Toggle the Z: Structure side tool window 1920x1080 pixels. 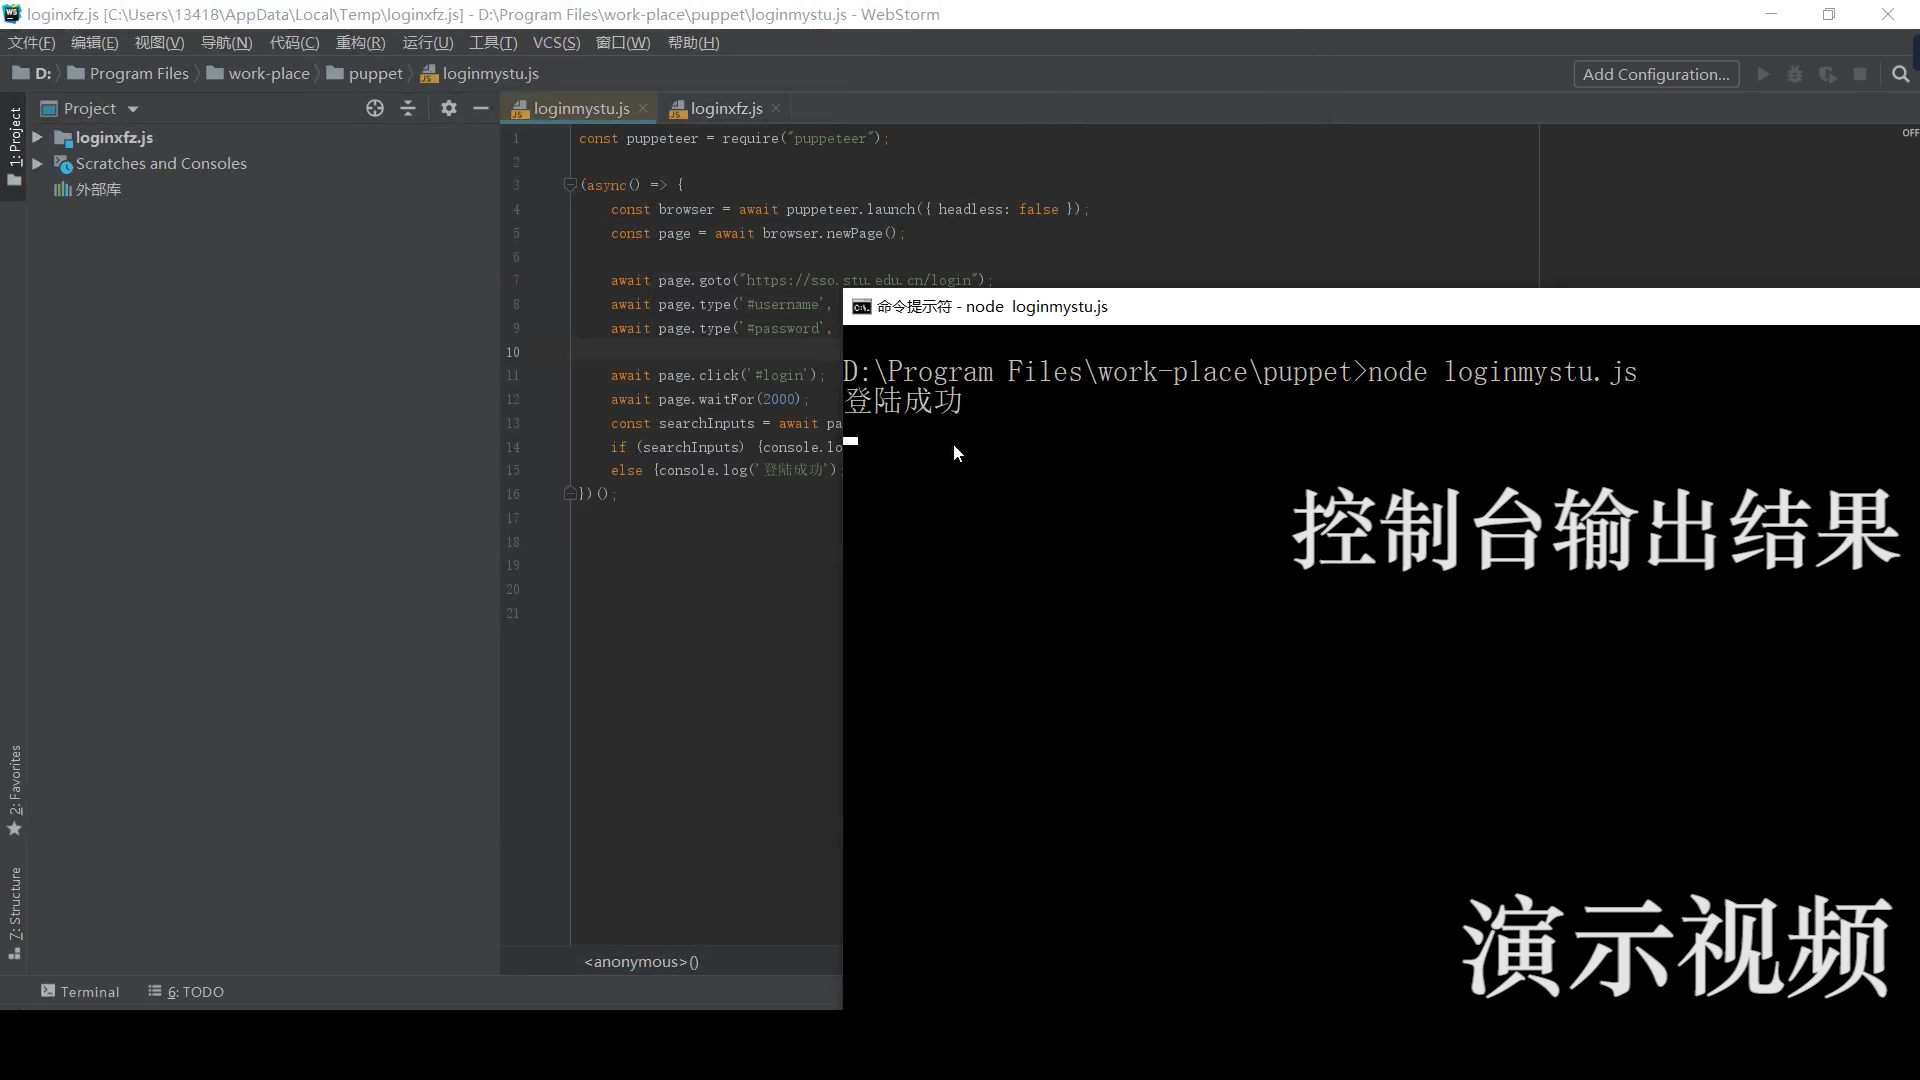(x=14, y=912)
